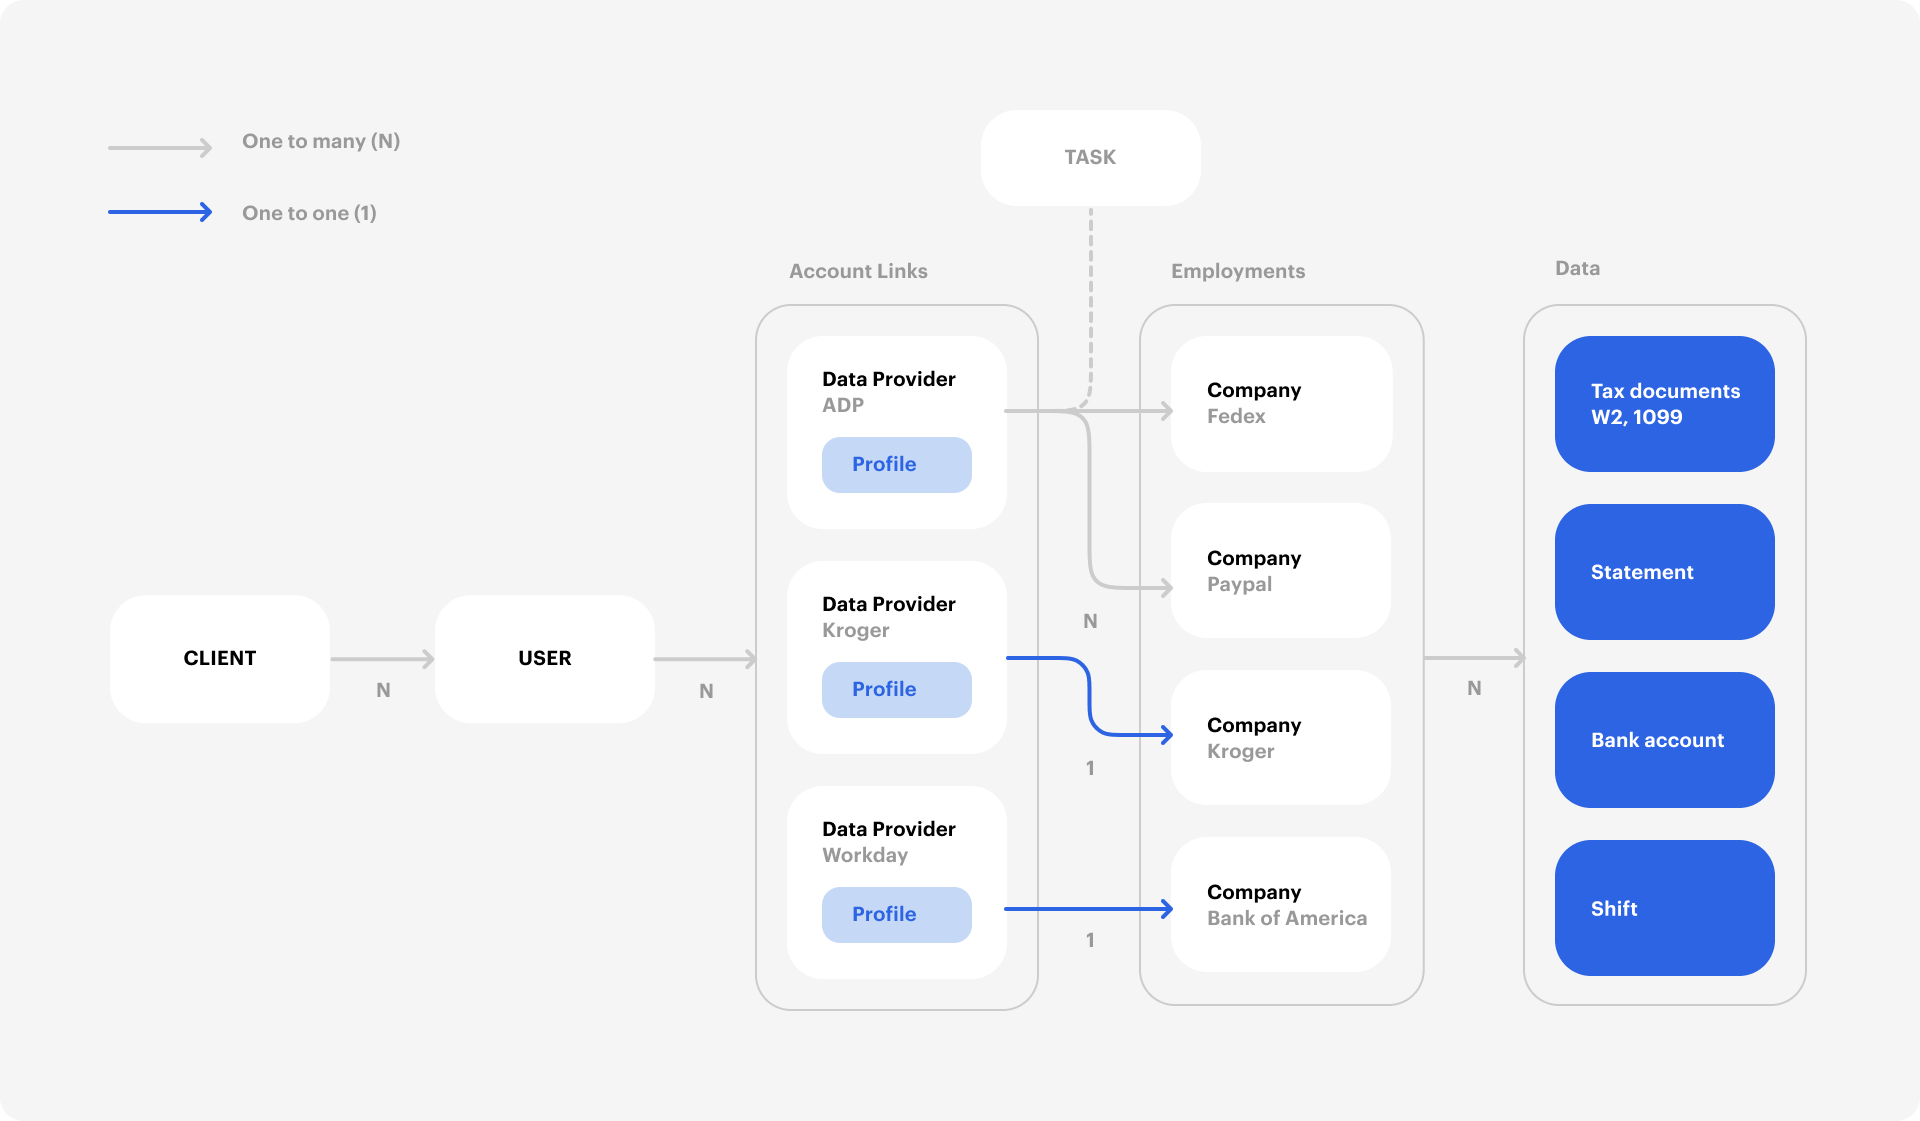Click the Account Links heading
This screenshot has width=1920, height=1121.
(x=858, y=271)
